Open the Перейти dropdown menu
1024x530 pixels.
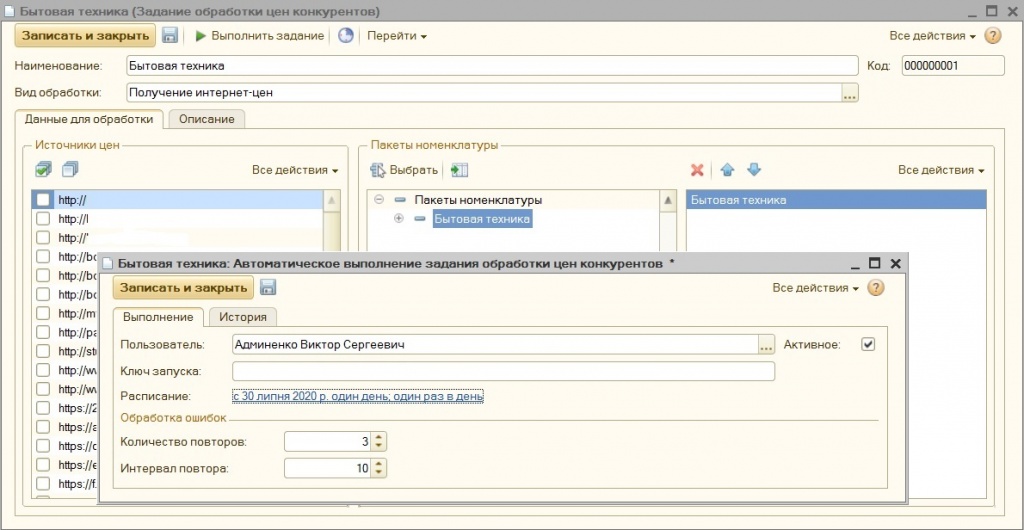(396, 36)
